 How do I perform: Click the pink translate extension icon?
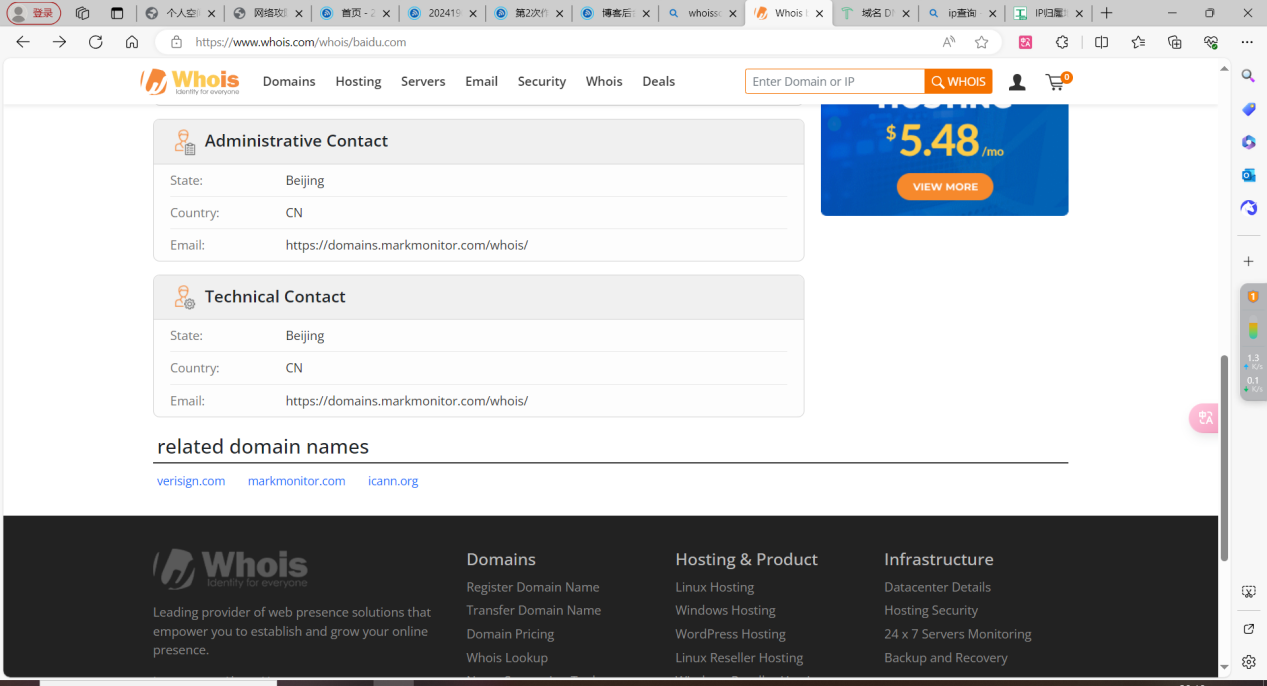(x=1025, y=42)
